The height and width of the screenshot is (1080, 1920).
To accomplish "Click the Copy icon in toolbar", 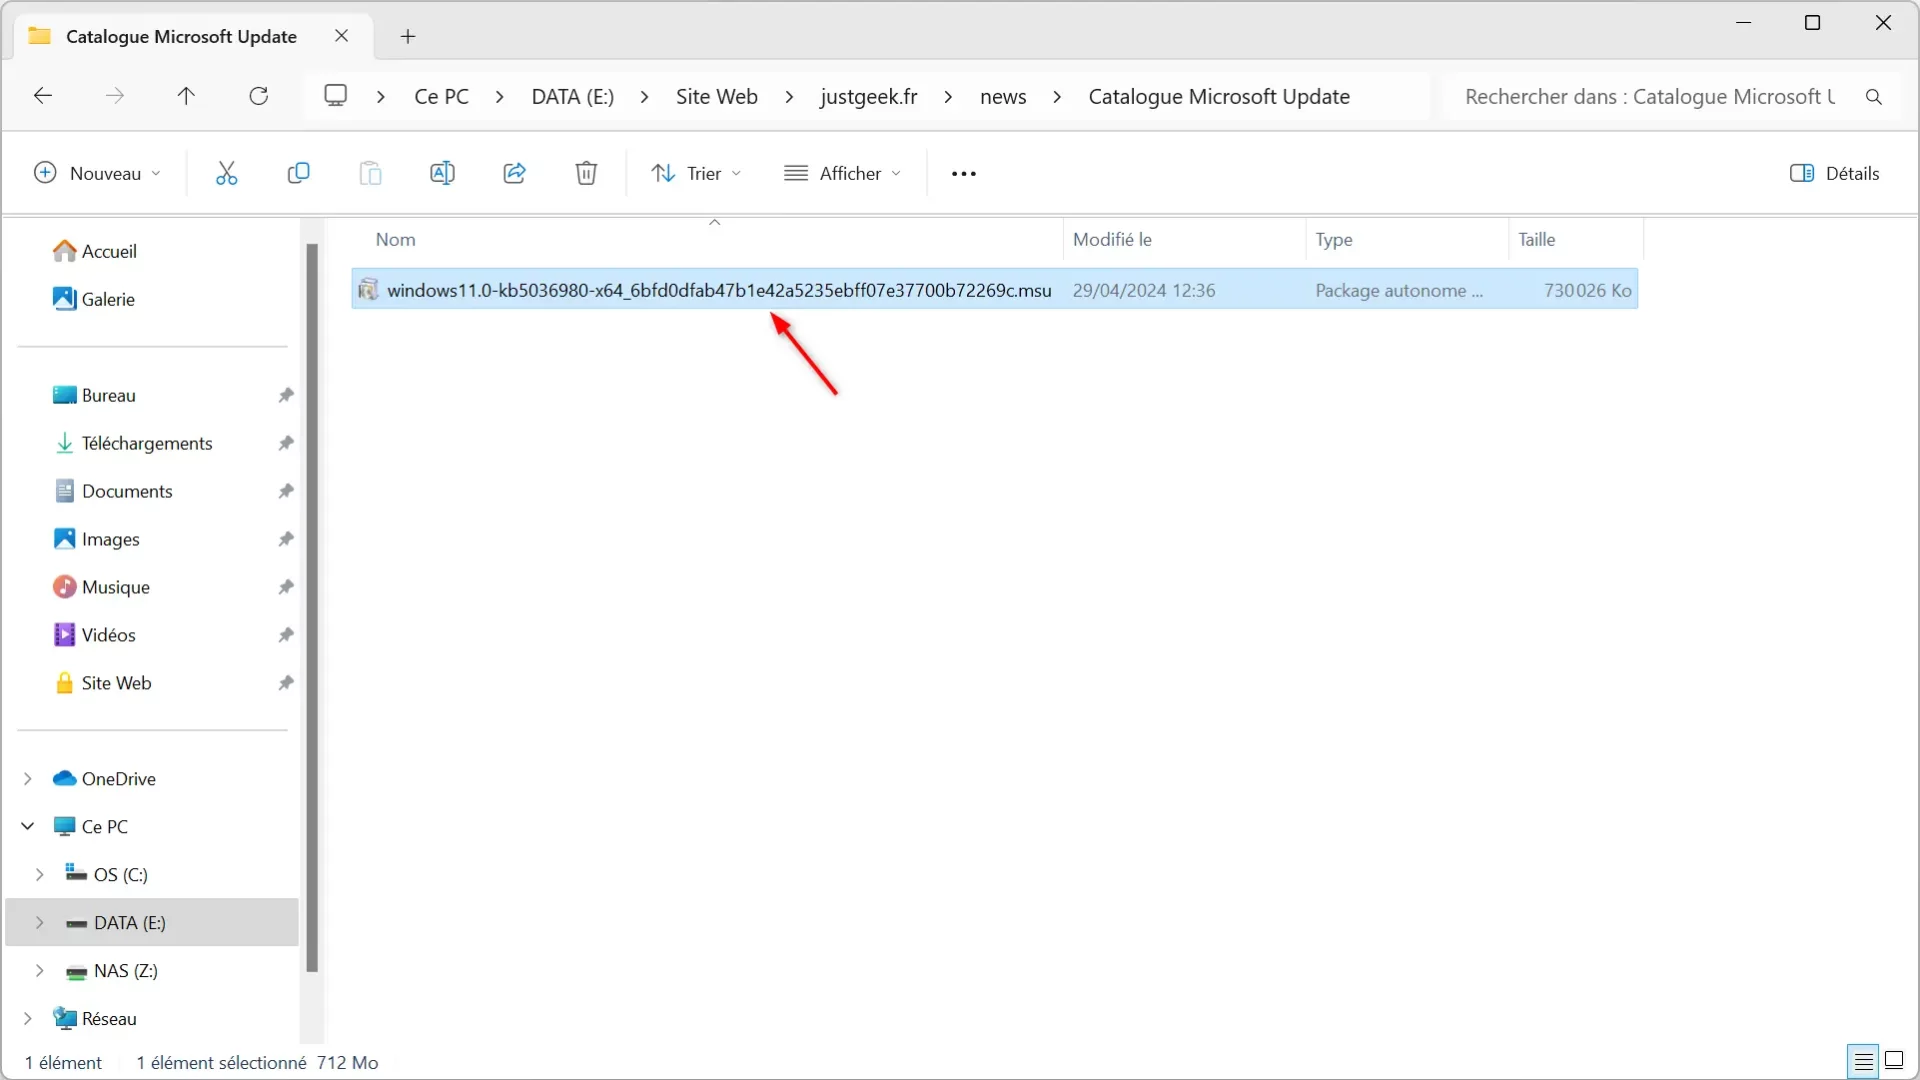I will (298, 173).
